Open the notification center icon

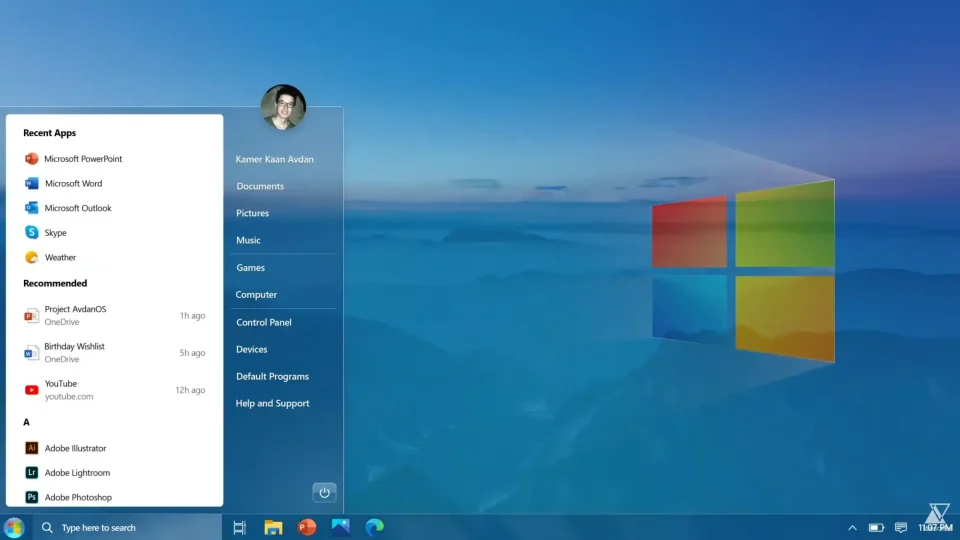(901, 527)
